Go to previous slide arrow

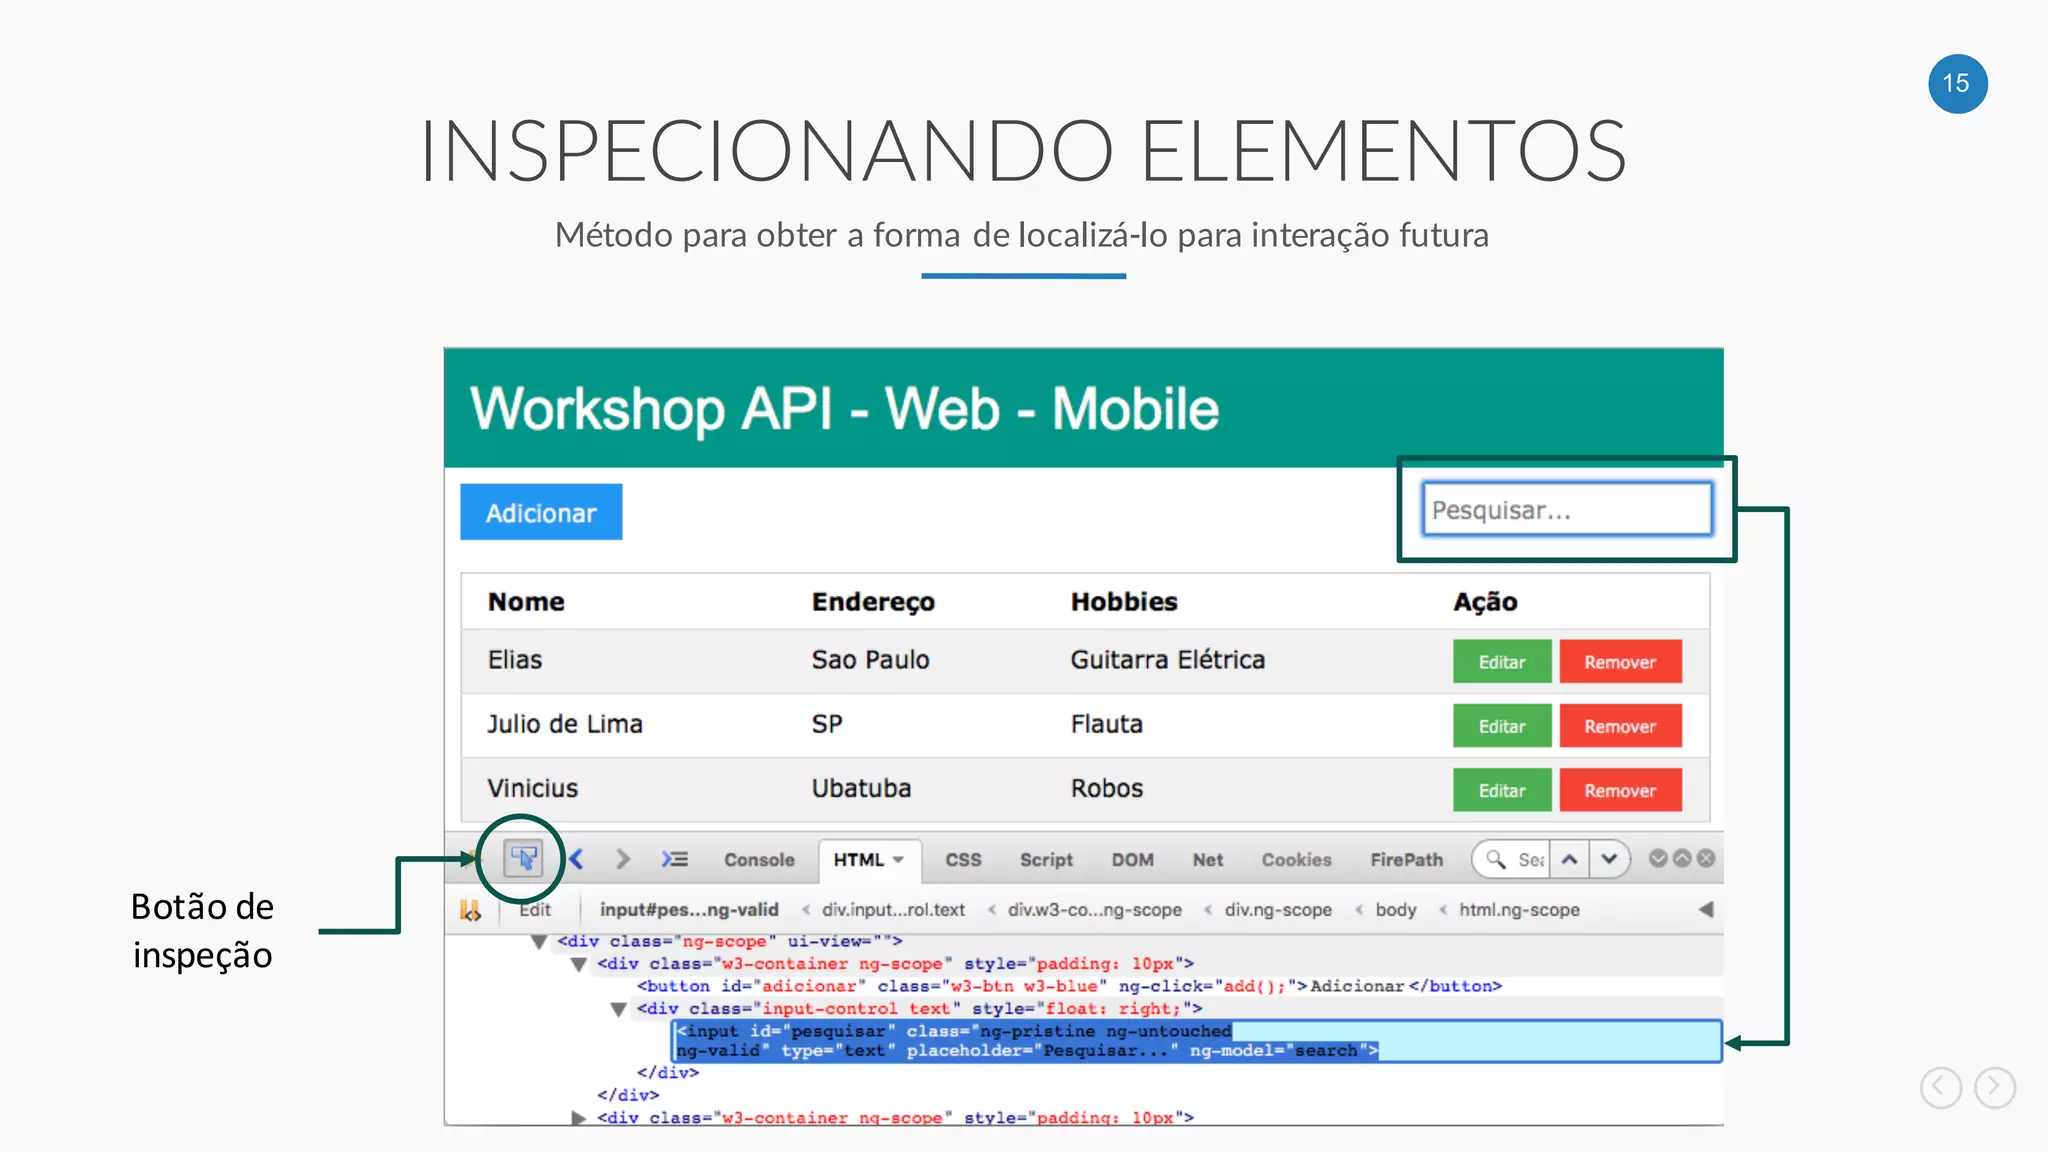point(1941,1087)
